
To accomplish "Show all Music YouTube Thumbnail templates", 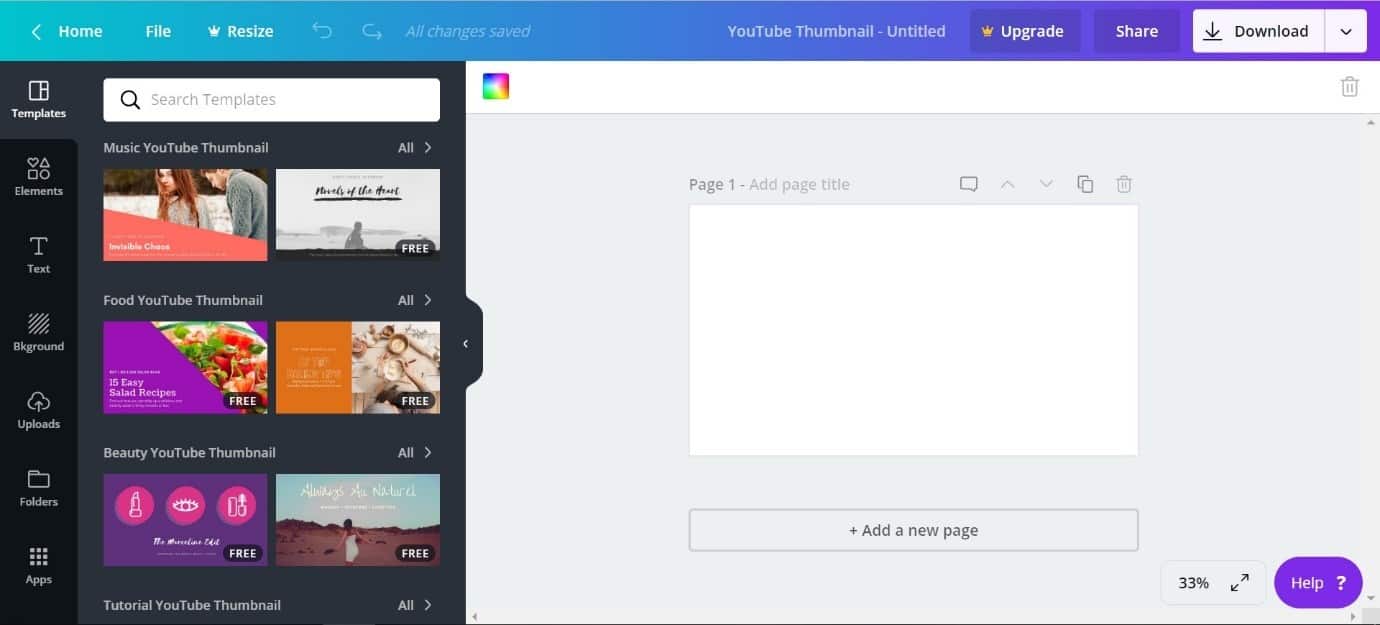I will (x=414, y=147).
